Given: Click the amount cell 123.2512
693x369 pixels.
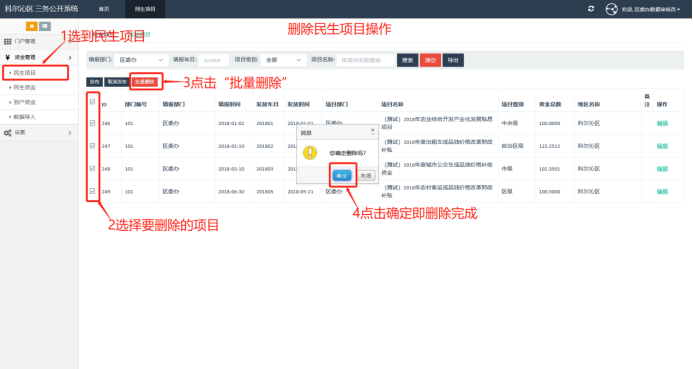Looking at the screenshot, I should (549, 146).
